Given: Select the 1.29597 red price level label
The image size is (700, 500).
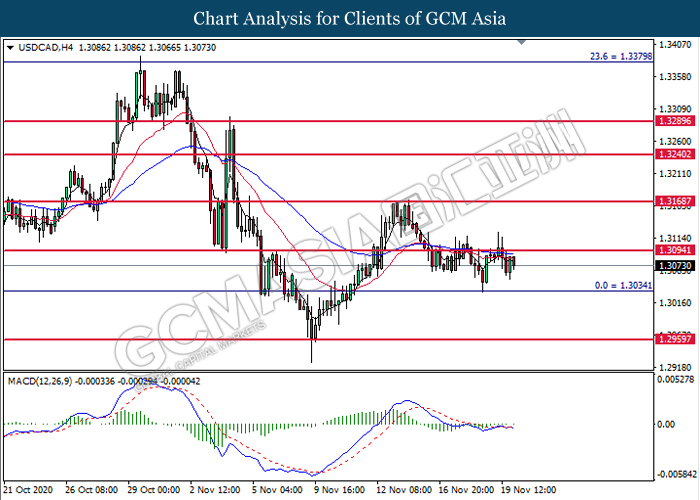Looking at the screenshot, I should click(674, 339).
